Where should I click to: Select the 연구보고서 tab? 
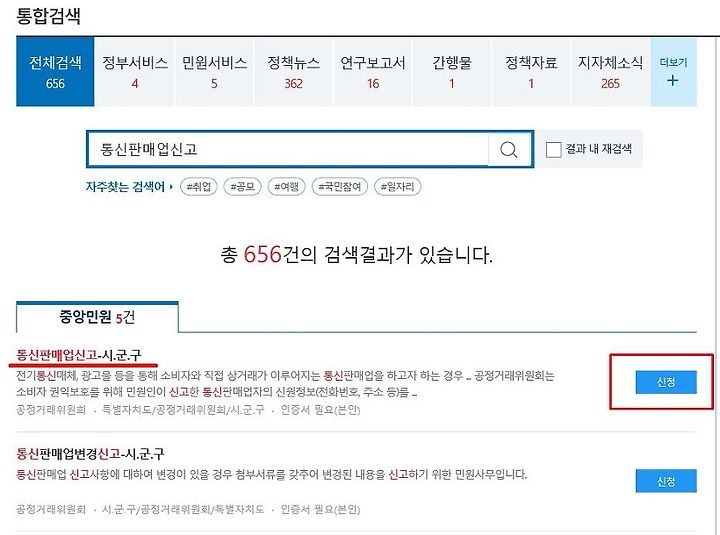click(x=373, y=72)
